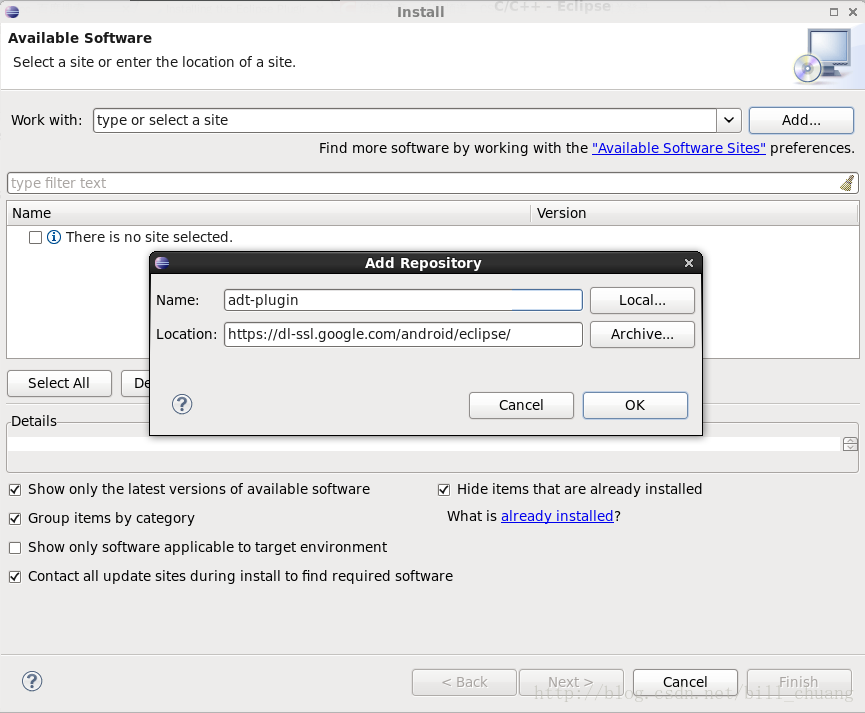865x713 pixels.
Task: Click the Local... button
Action: click(x=642, y=300)
